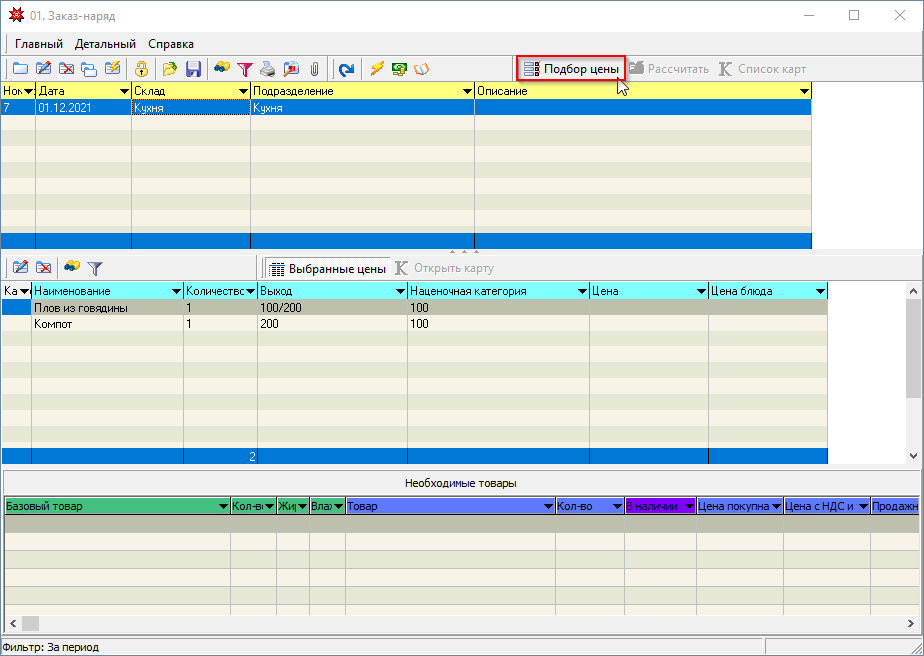
Task: Open the Дата column dropdown arrow
Action: (123, 91)
